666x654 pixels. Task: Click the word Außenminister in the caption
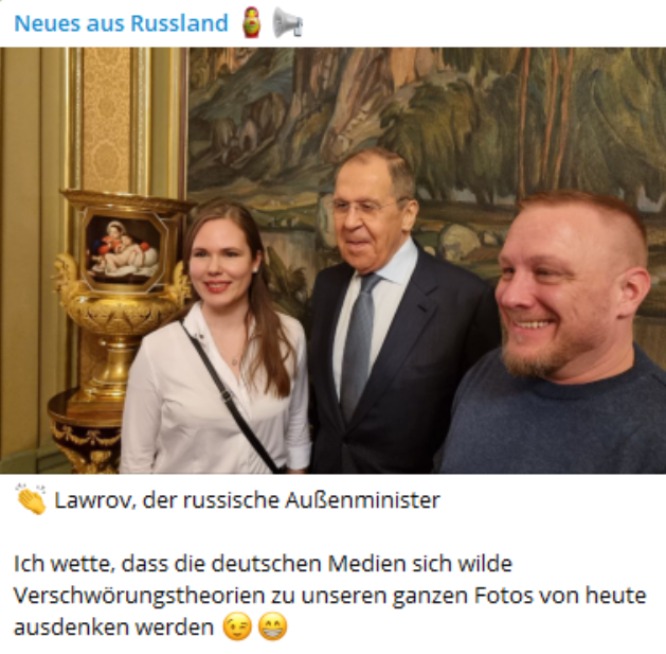tap(362, 500)
